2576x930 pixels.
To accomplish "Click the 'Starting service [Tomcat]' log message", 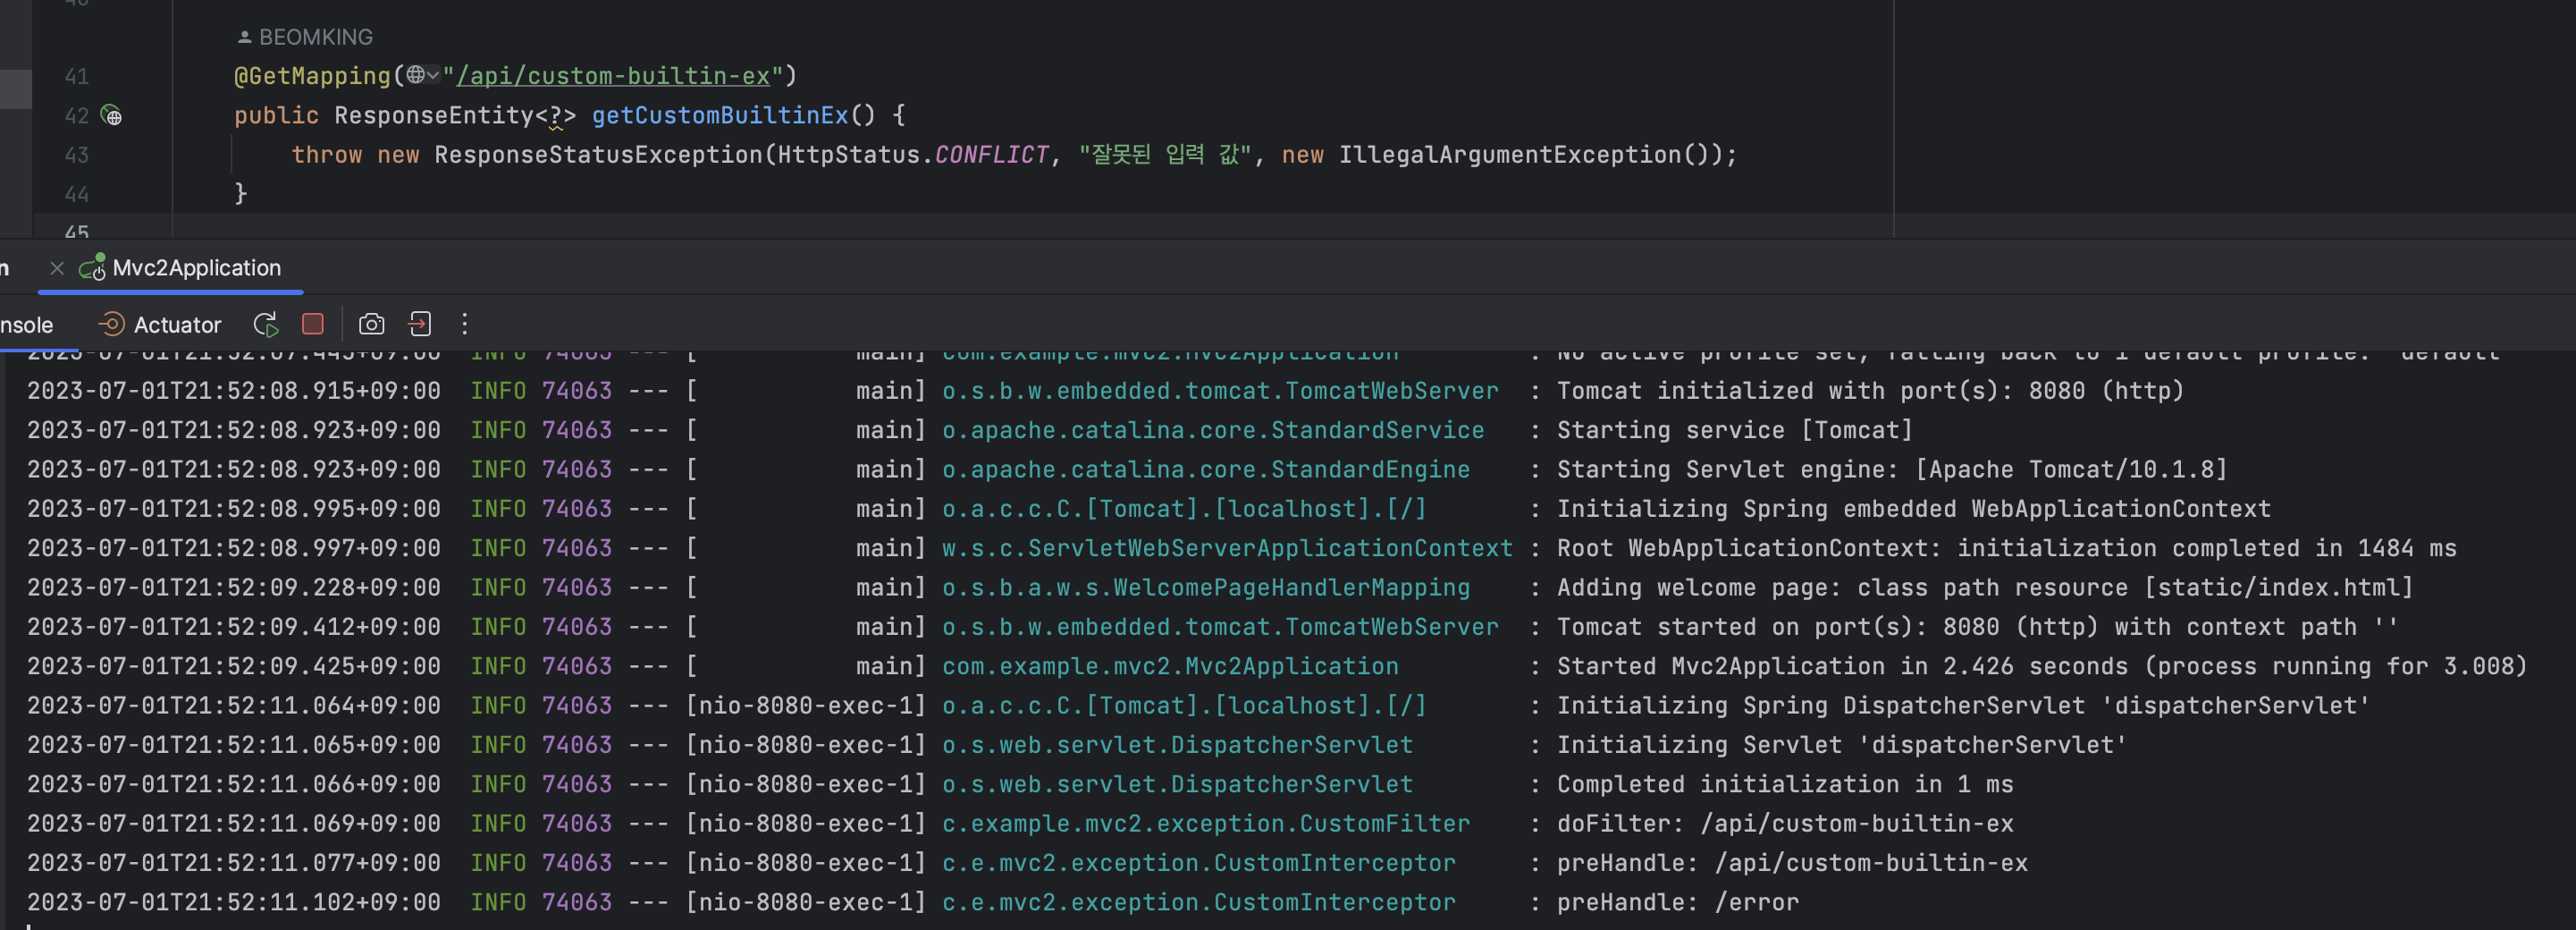I will click(1734, 430).
